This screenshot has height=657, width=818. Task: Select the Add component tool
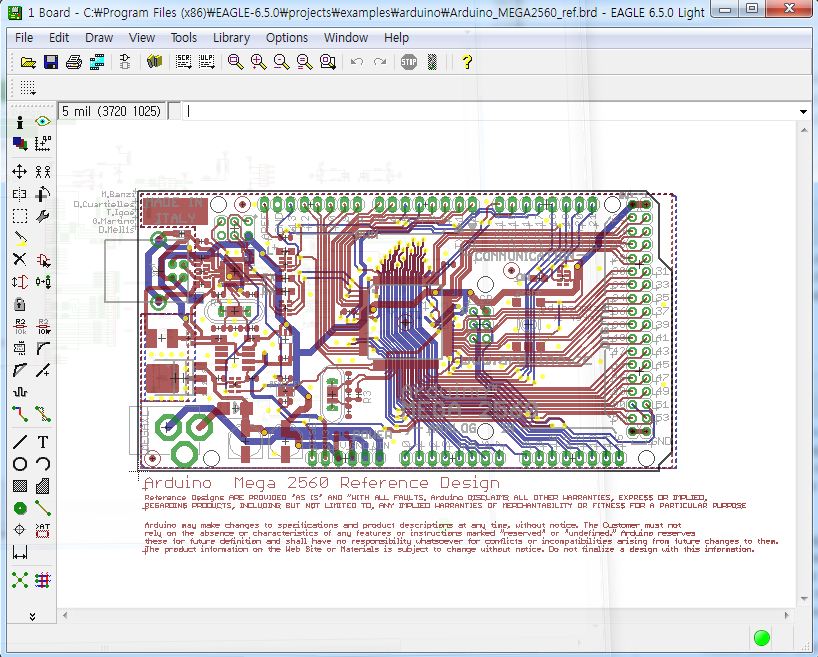[x=43, y=259]
